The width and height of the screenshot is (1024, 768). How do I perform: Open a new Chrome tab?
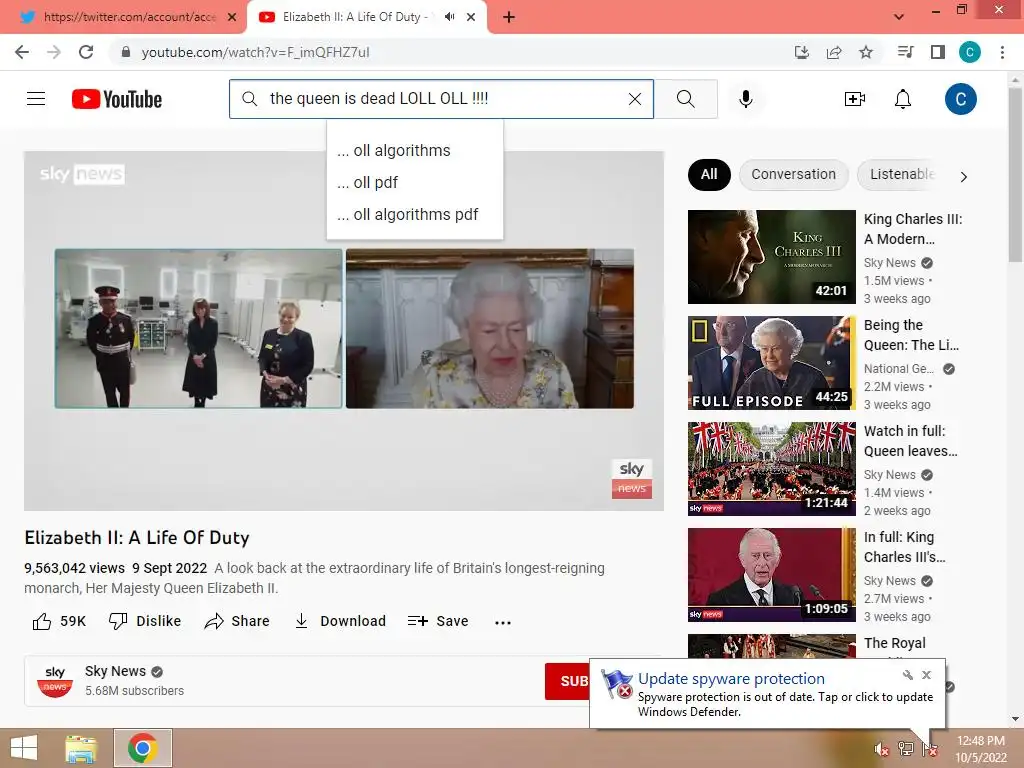tap(509, 18)
